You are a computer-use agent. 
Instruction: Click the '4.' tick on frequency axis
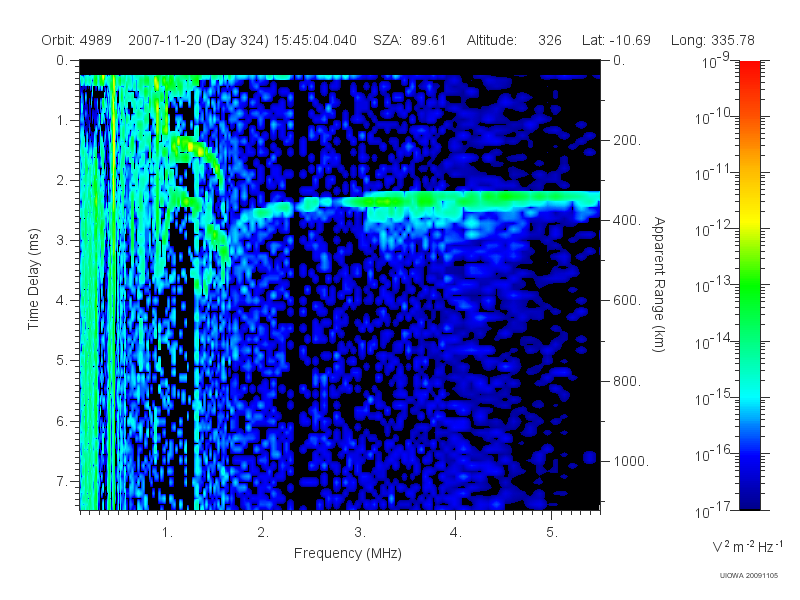(x=456, y=533)
